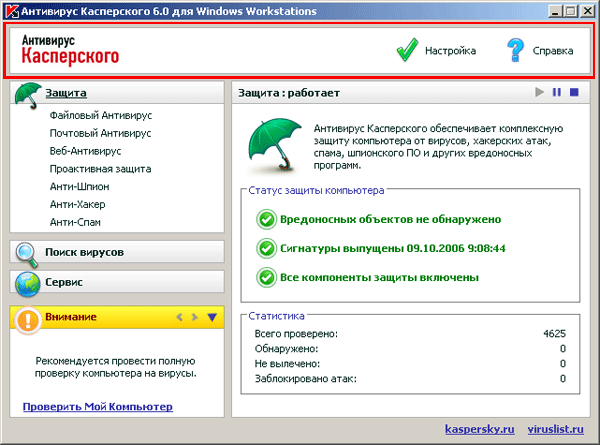Show previous notification with left arrow

pyautogui.click(x=179, y=317)
